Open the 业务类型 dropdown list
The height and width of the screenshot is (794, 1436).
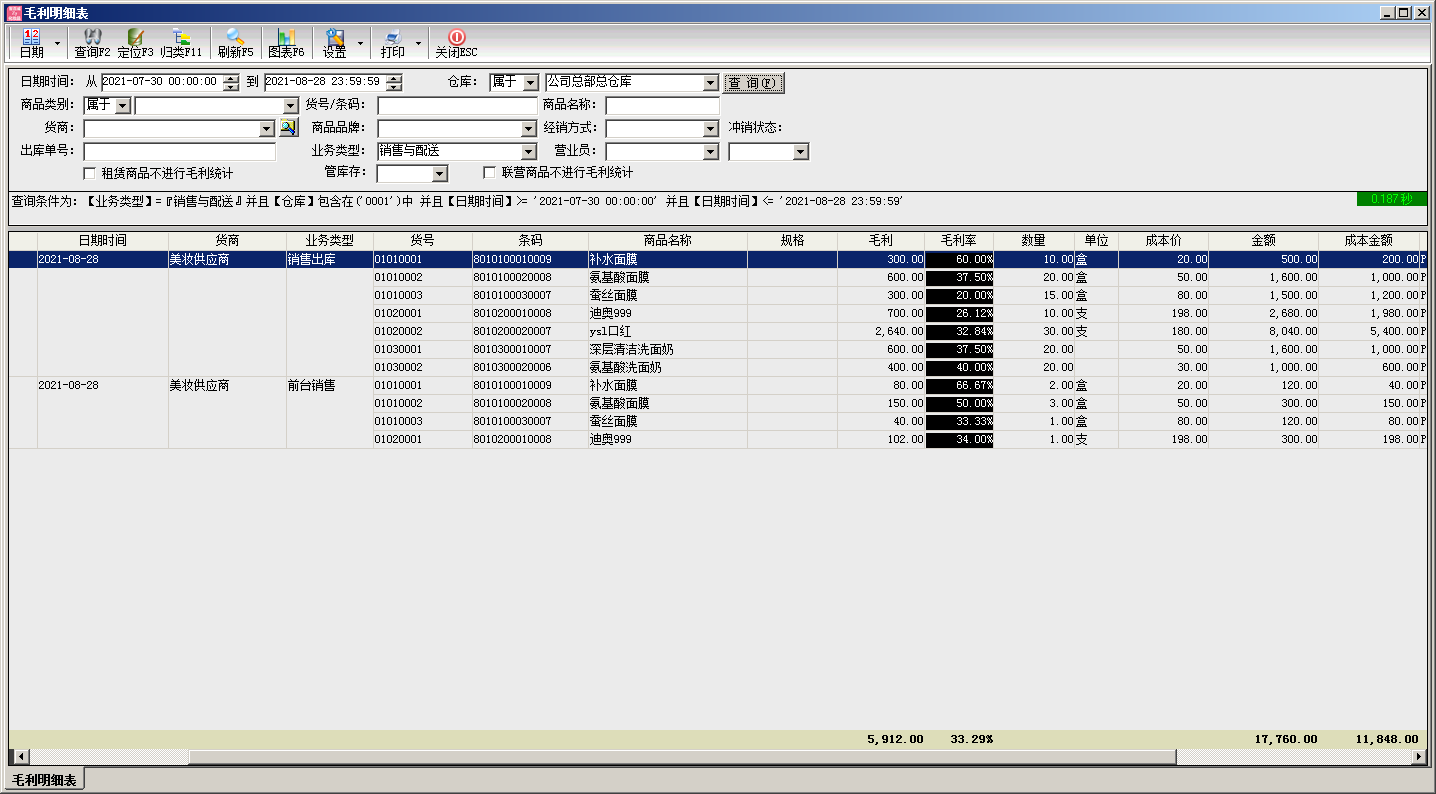pos(529,152)
